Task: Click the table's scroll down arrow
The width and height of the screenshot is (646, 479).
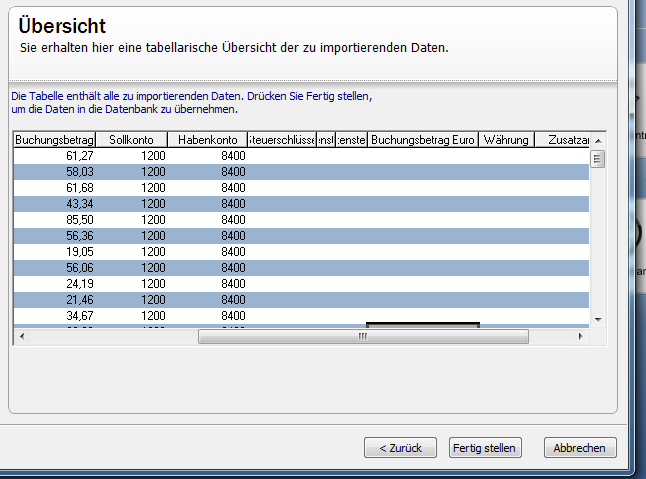Action: coord(598,320)
